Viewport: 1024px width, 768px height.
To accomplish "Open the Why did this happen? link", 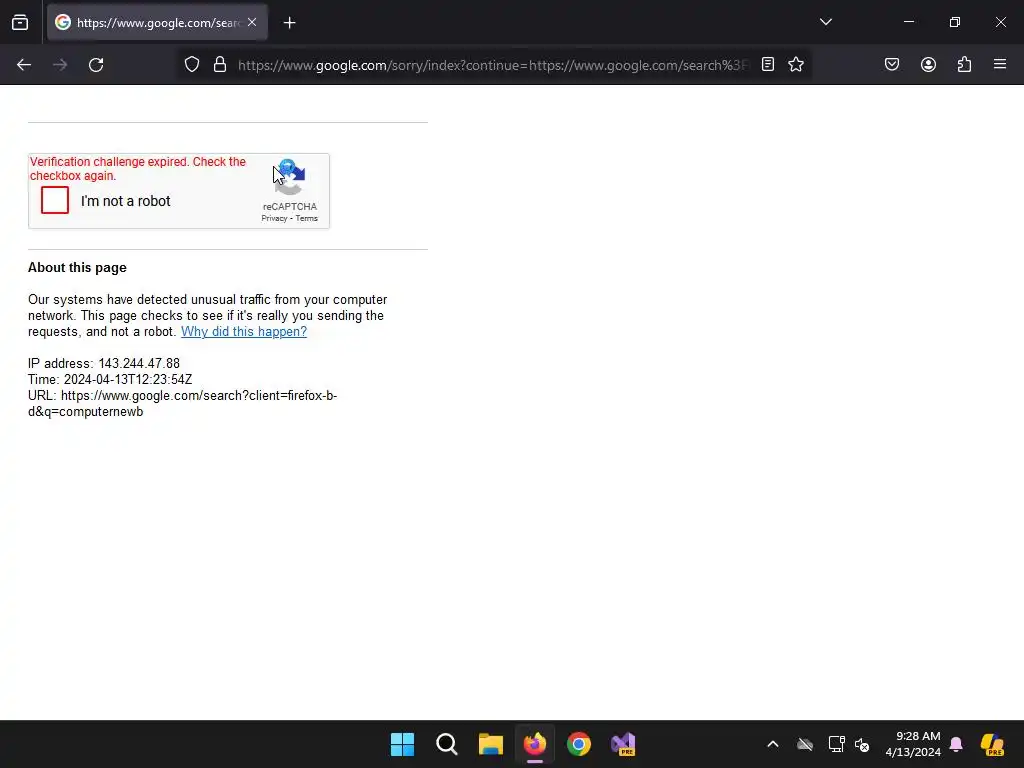I will point(244,332).
